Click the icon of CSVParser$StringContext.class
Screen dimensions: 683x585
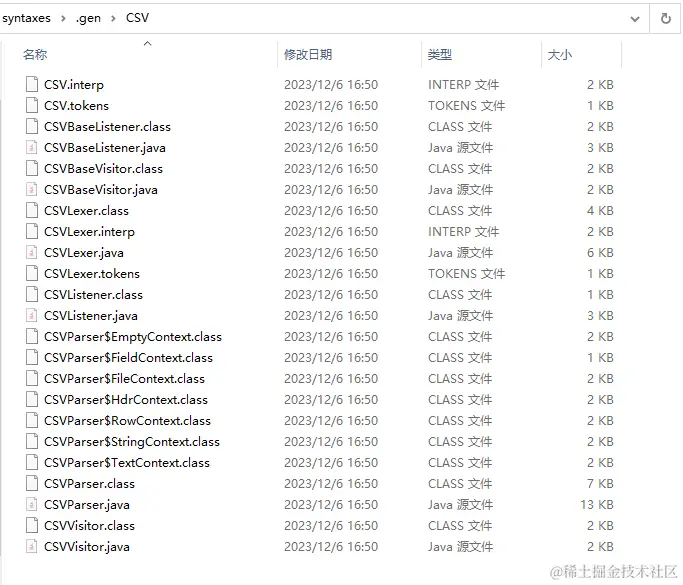coord(32,441)
